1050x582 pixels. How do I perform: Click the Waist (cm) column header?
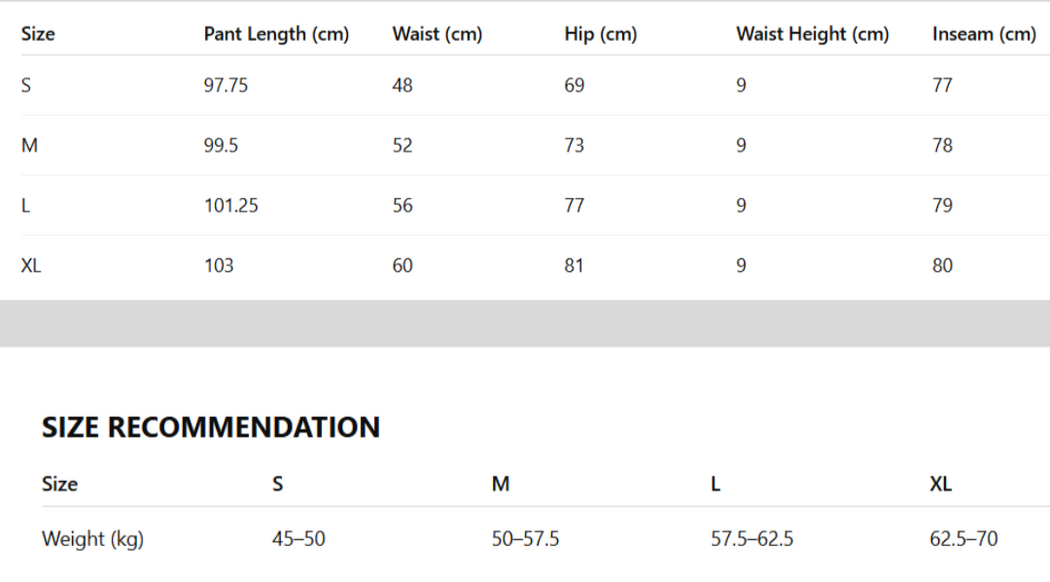[x=437, y=34]
